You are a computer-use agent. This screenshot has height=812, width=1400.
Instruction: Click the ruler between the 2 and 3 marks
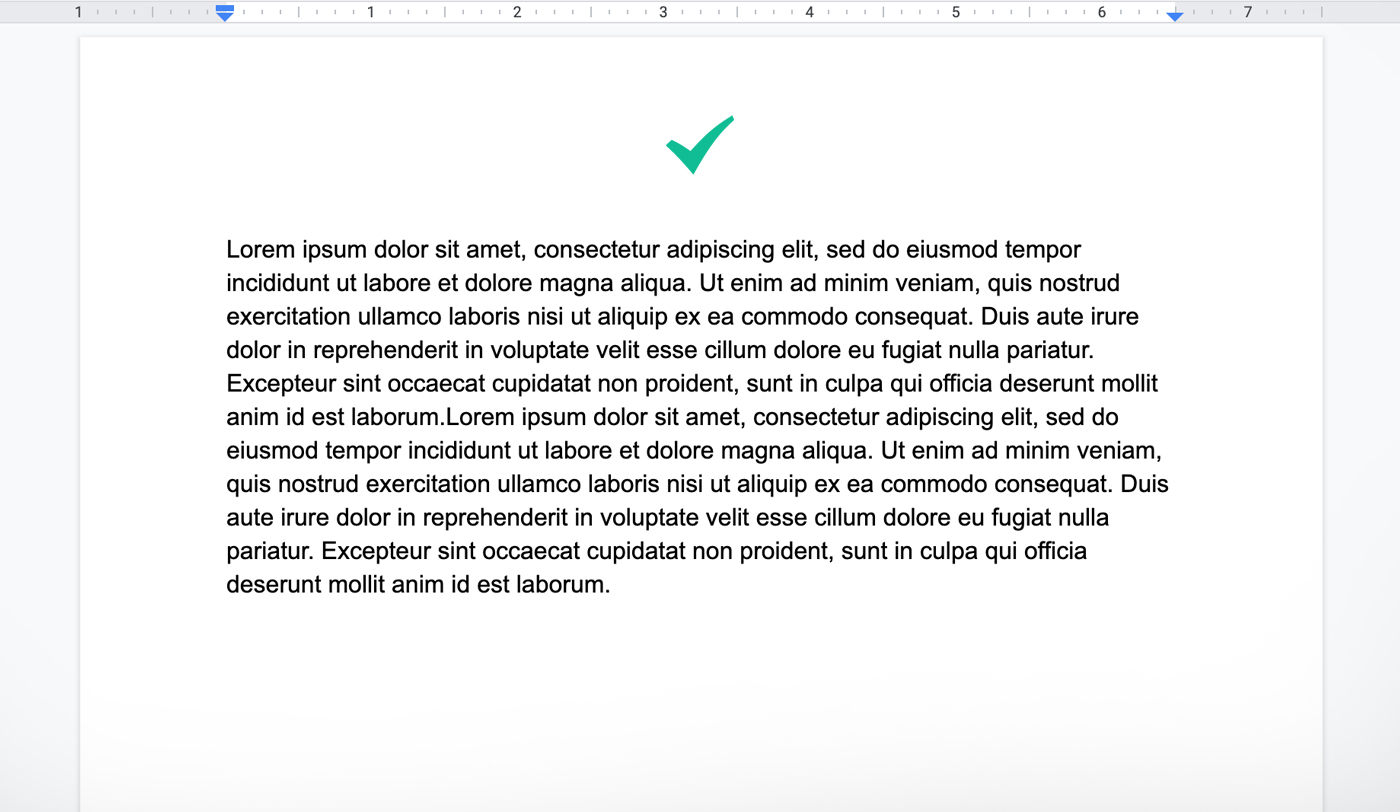(x=590, y=12)
